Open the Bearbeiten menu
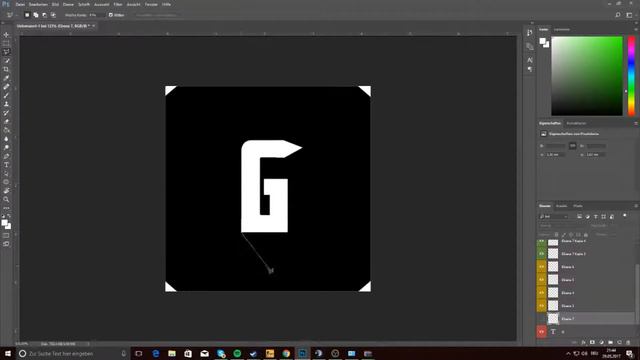Viewport: 640px width, 360px height. [38, 4]
